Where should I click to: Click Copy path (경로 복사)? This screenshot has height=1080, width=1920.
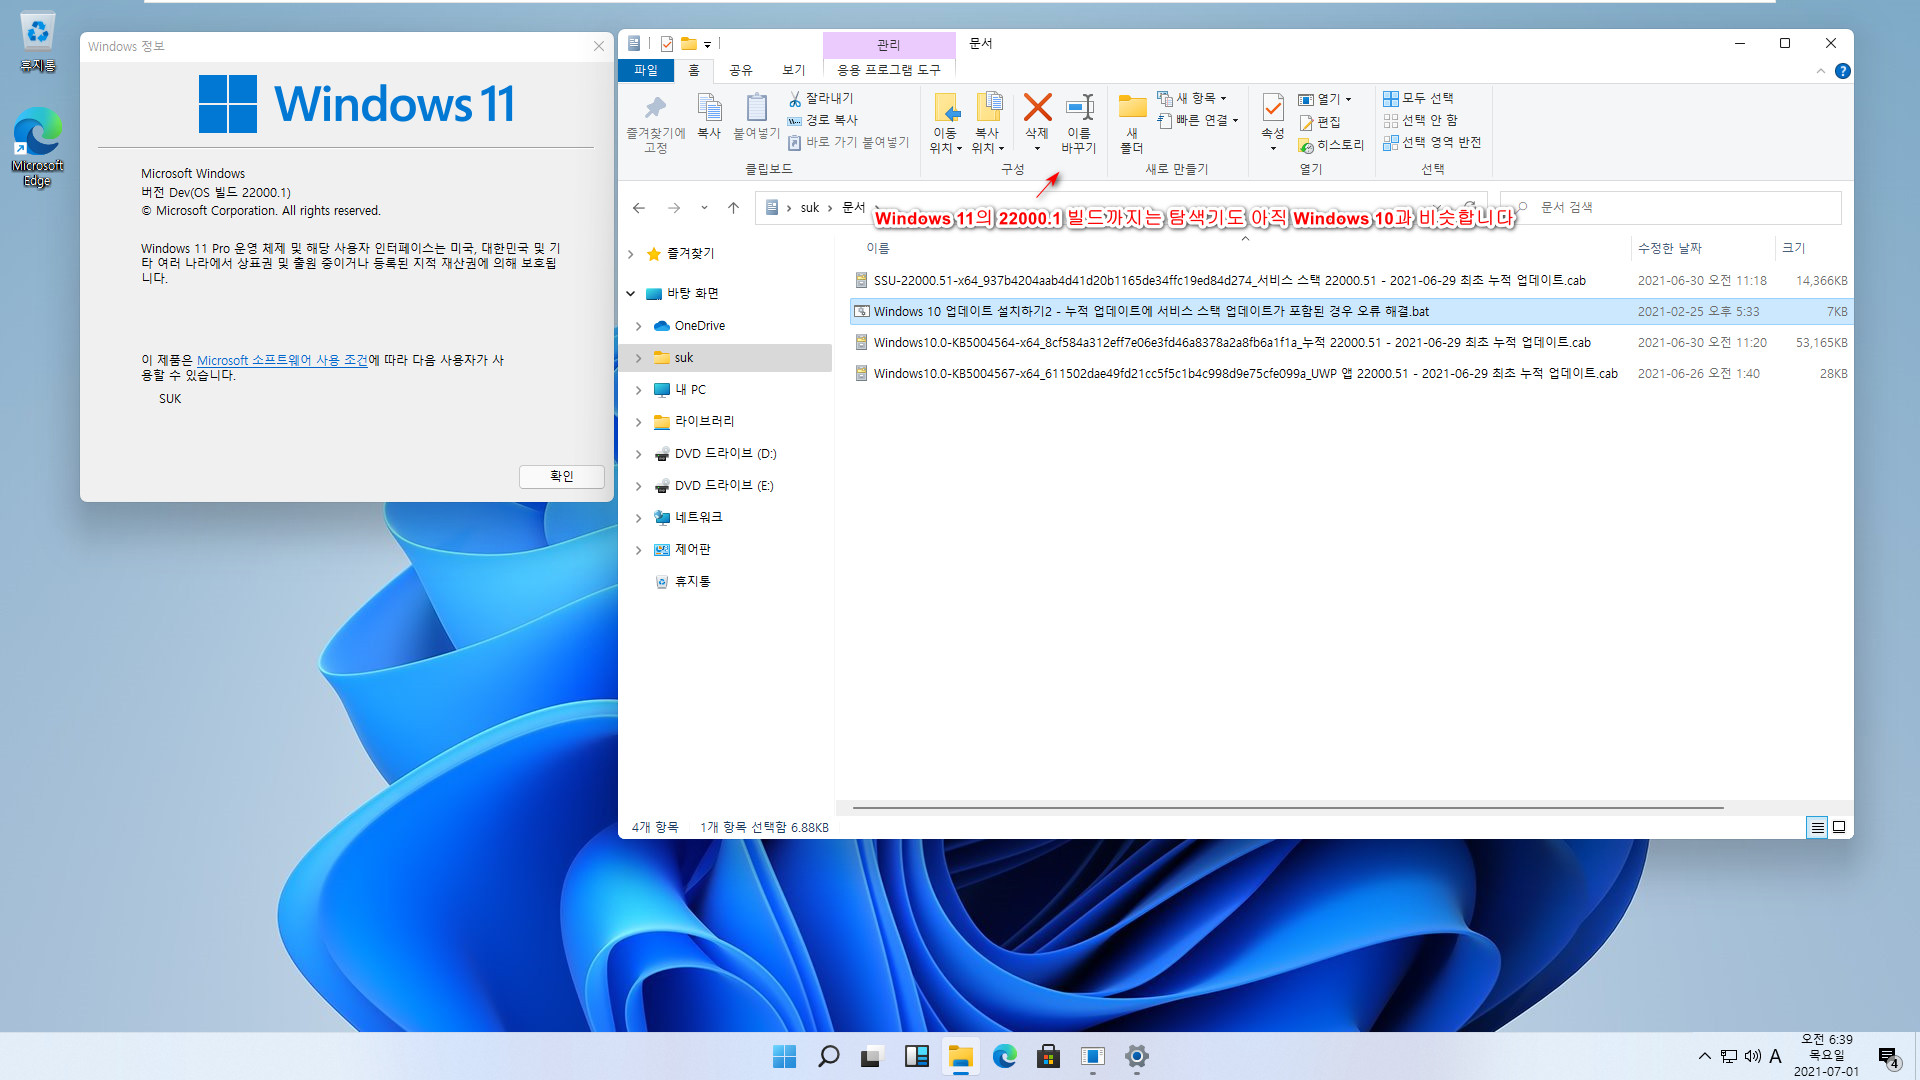pos(822,120)
